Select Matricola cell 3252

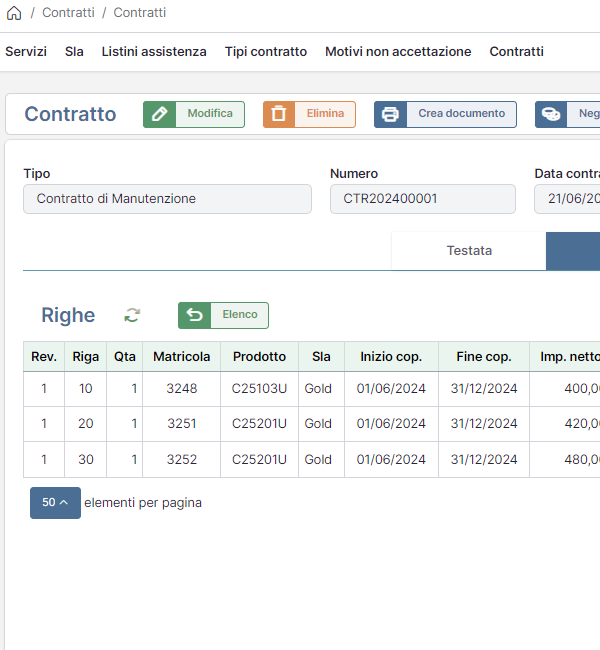(182, 459)
